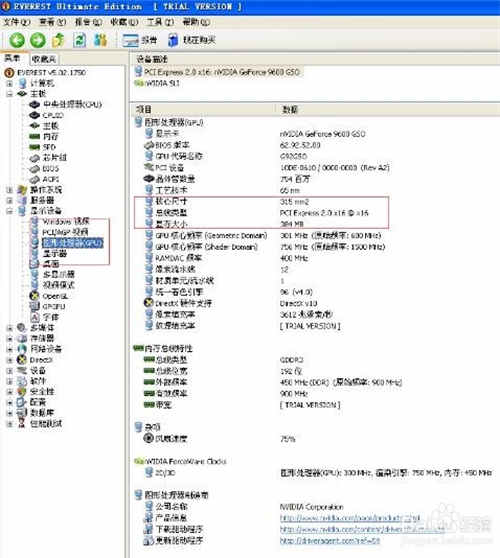Viewport: 500px width, 558px height.
Task: Click the Up level toolbar icon
Action: tap(58, 40)
